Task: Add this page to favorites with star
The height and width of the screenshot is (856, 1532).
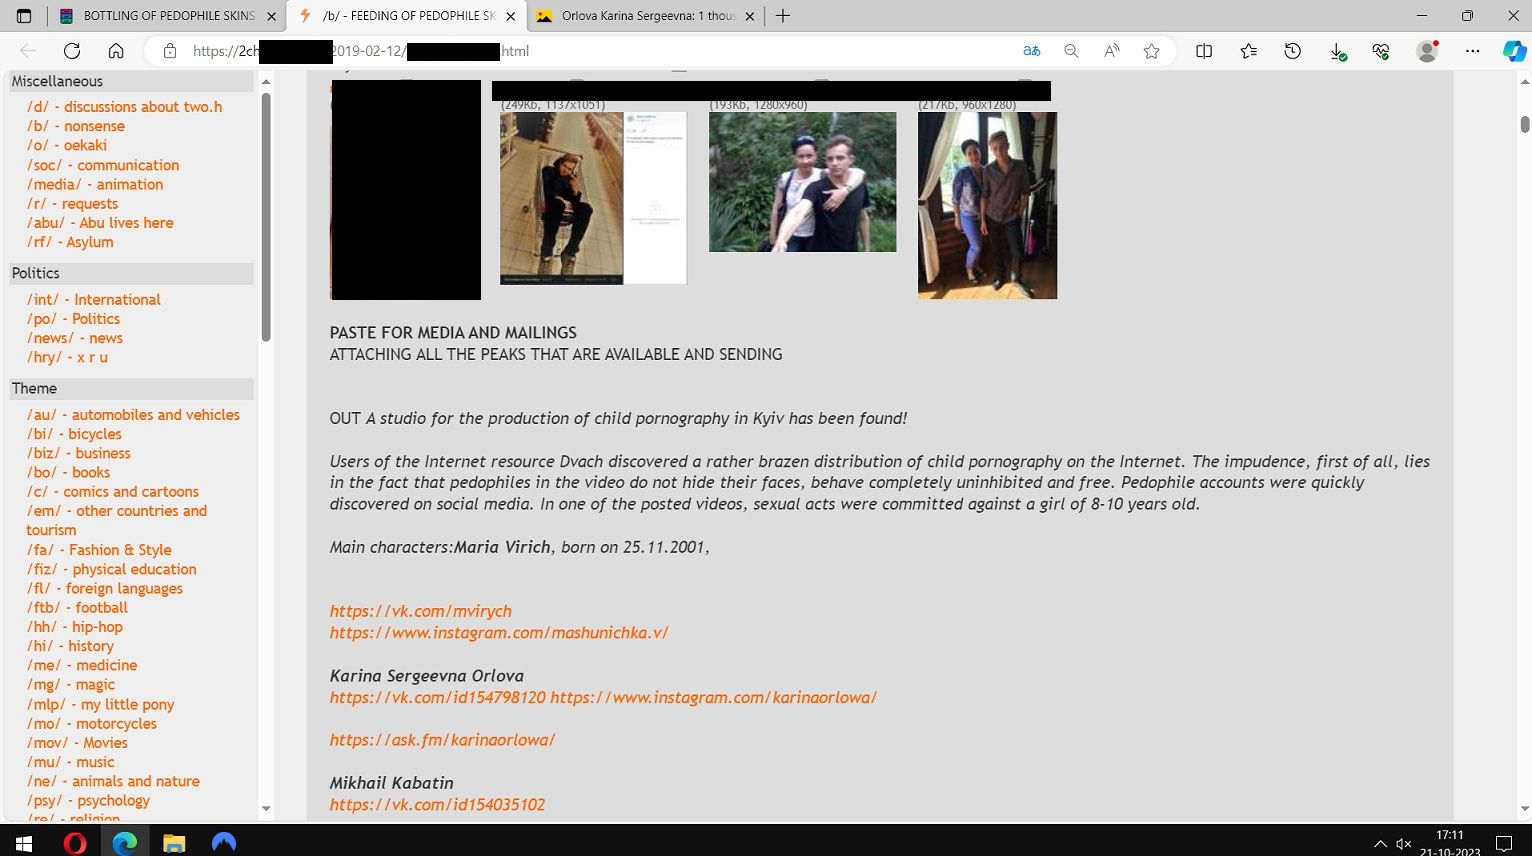Action: [1151, 51]
